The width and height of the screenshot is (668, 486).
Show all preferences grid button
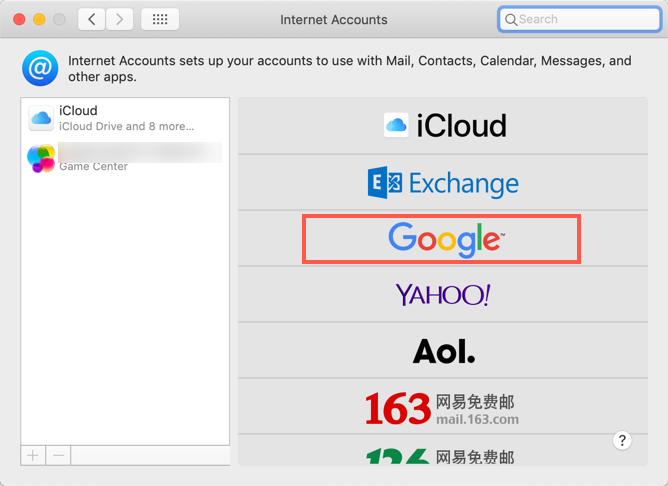click(160, 19)
